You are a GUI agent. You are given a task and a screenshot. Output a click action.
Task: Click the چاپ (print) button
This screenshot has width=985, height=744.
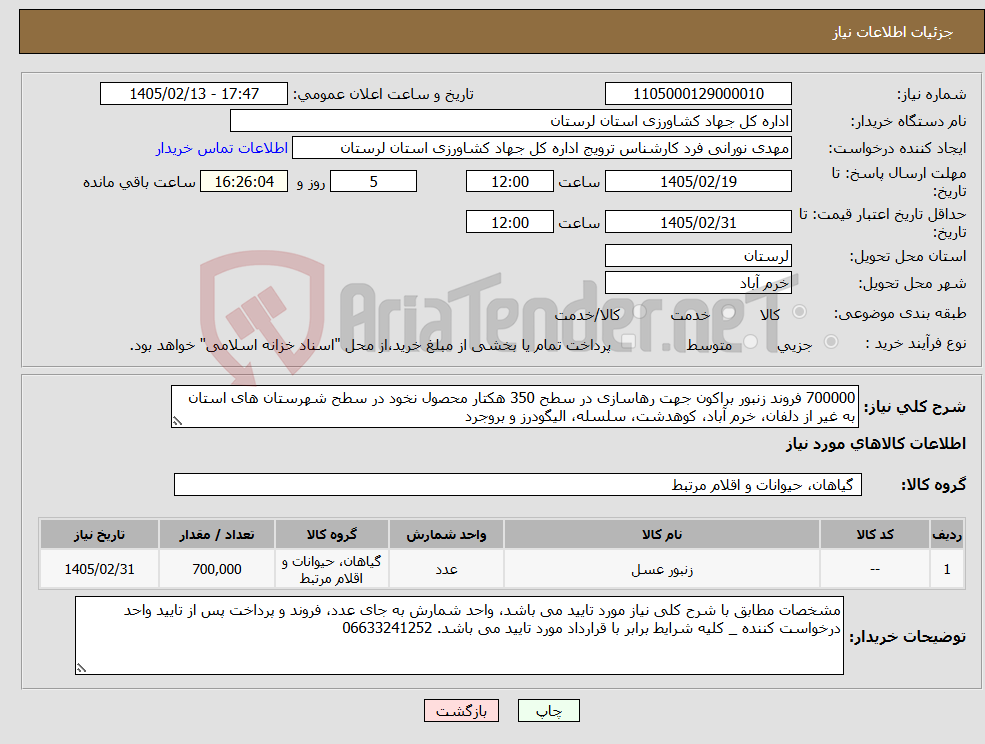[x=548, y=711]
